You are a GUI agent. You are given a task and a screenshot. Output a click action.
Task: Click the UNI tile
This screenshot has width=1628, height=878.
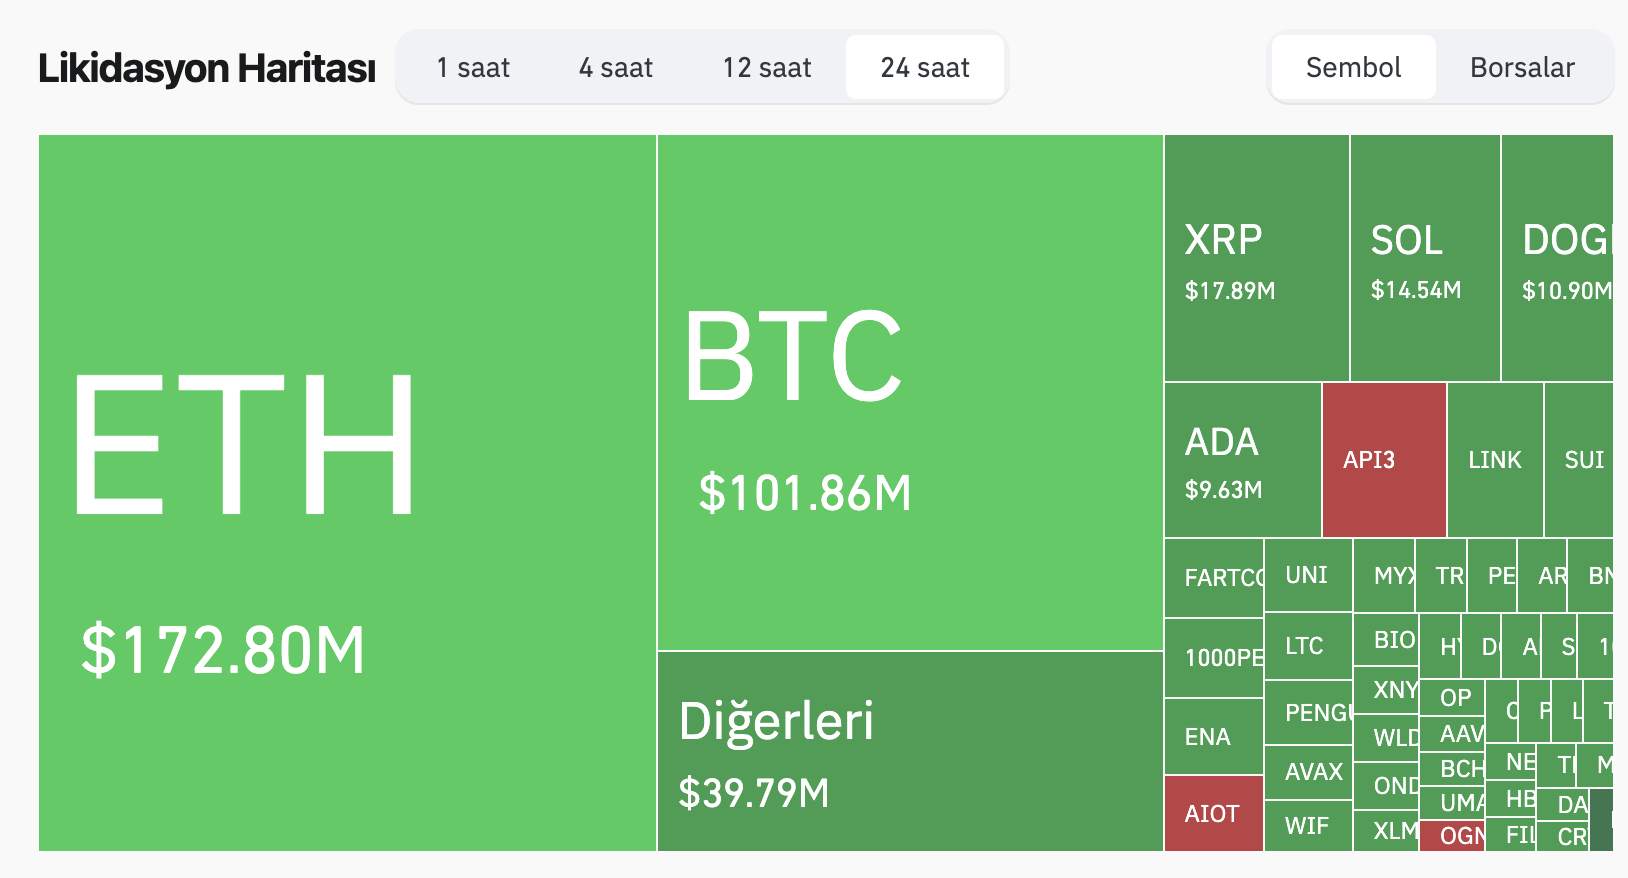1307,575
